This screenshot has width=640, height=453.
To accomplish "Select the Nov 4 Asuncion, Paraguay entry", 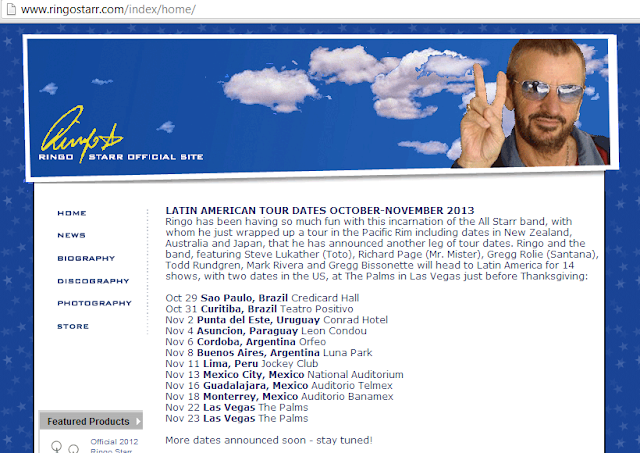I will (x=266, y=331).
